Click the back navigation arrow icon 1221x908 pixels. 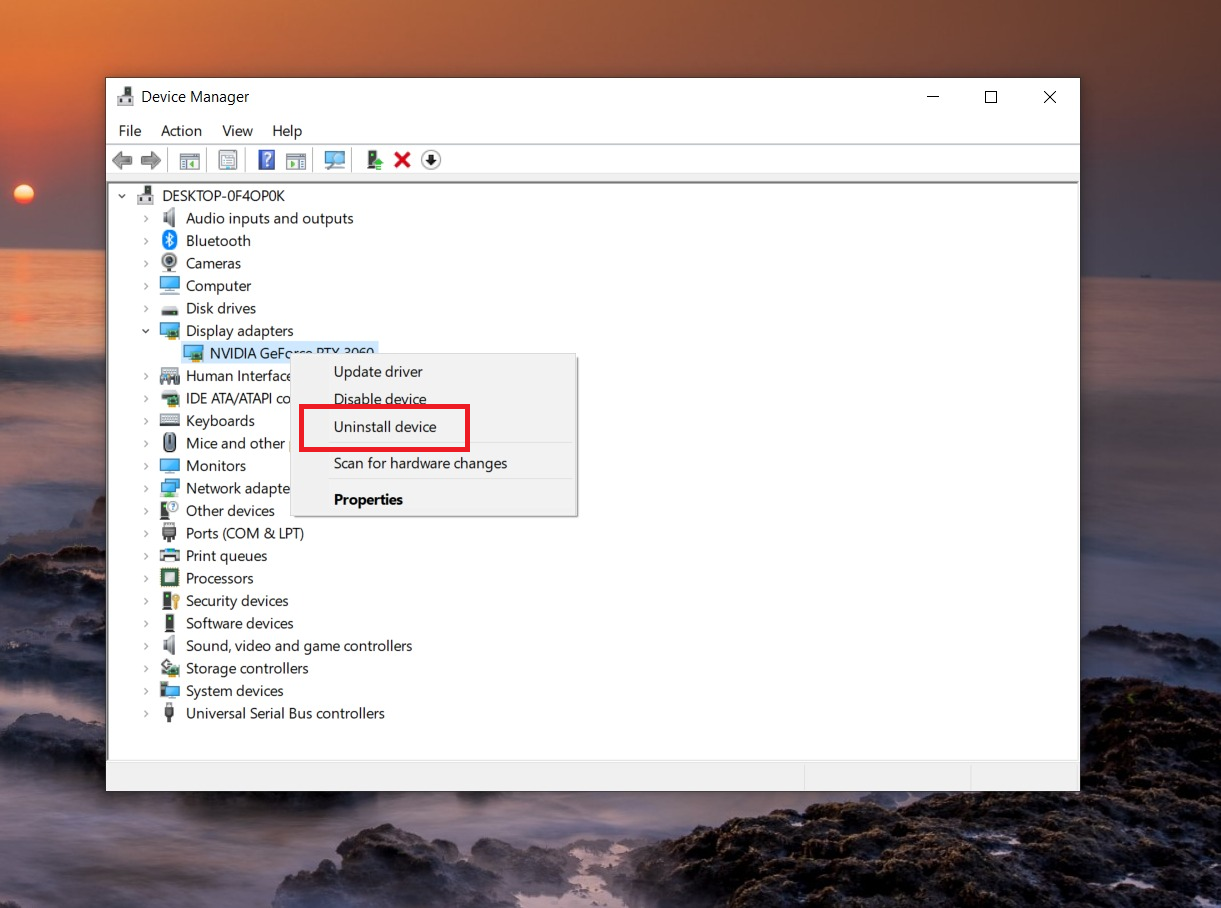[x=122, y=160]
